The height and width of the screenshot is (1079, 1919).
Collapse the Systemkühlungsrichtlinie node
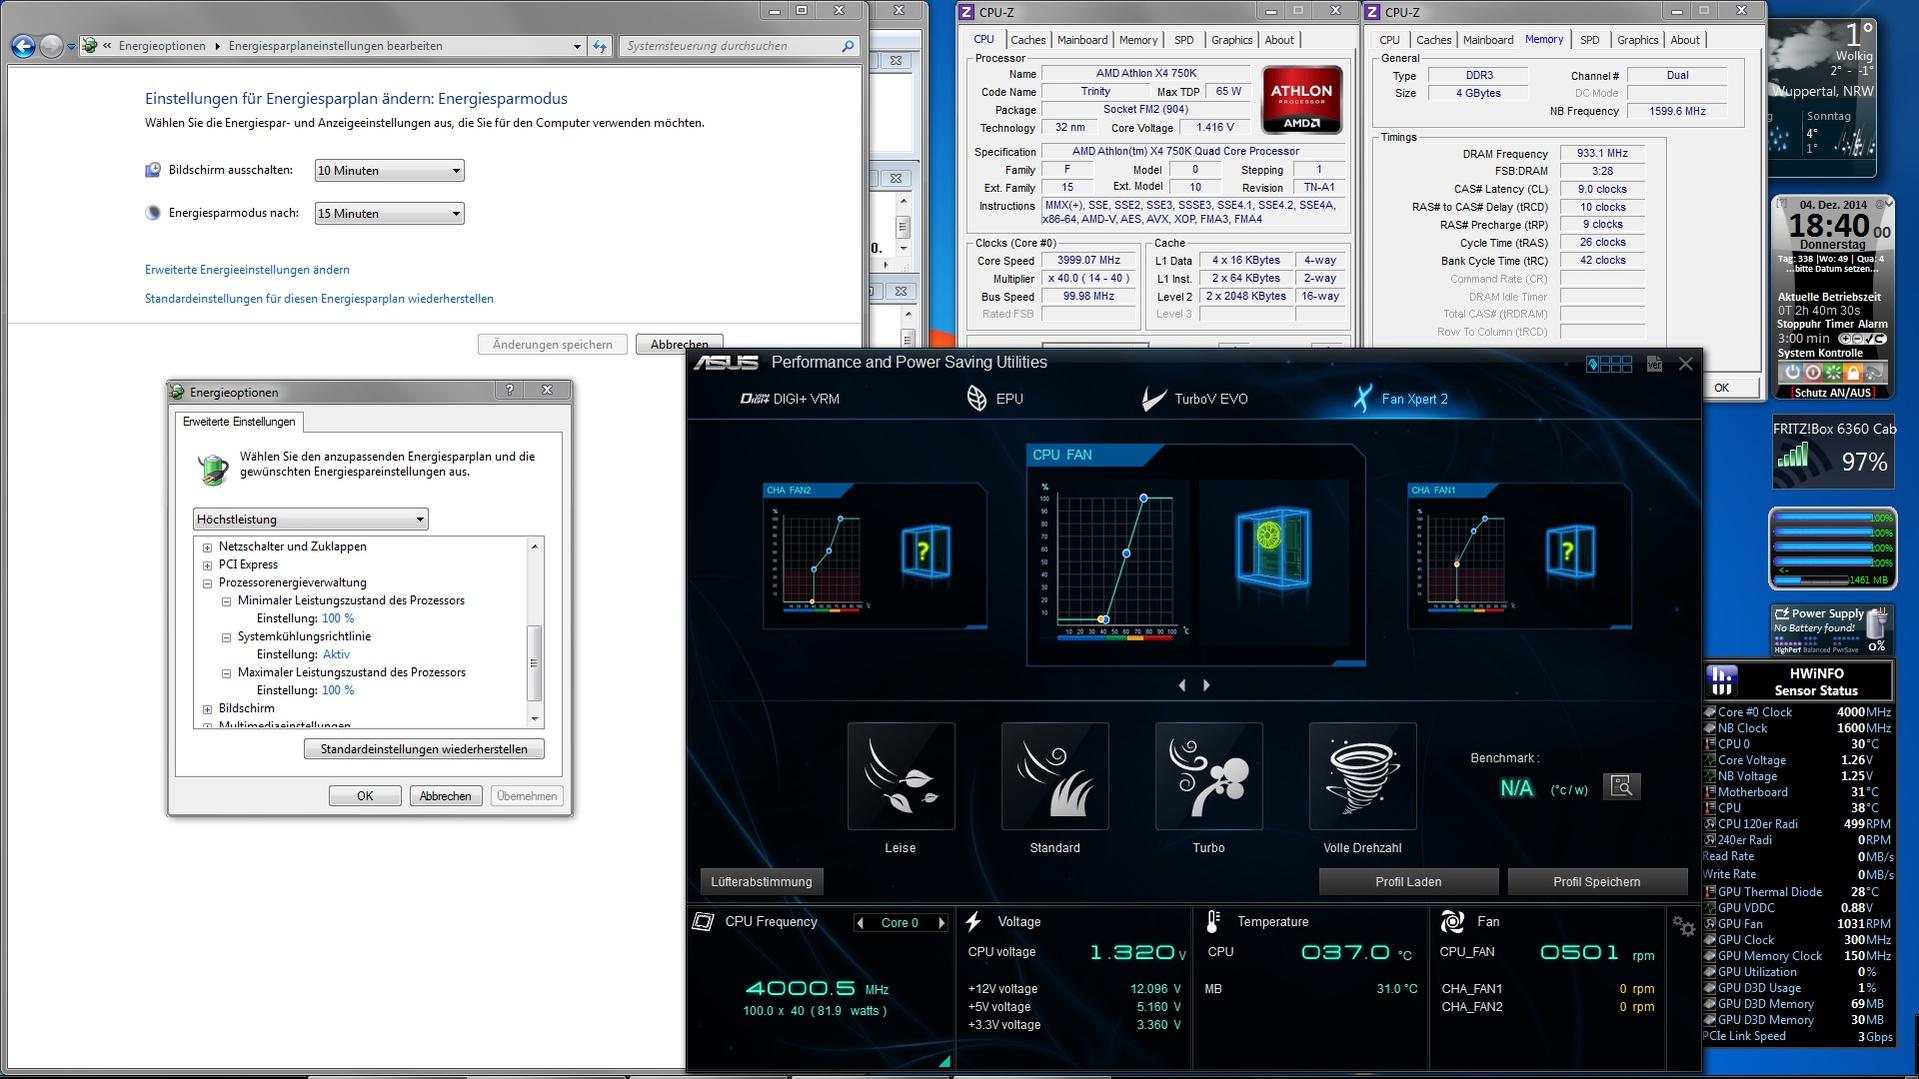pyautogui.click(x=226, y=637)
